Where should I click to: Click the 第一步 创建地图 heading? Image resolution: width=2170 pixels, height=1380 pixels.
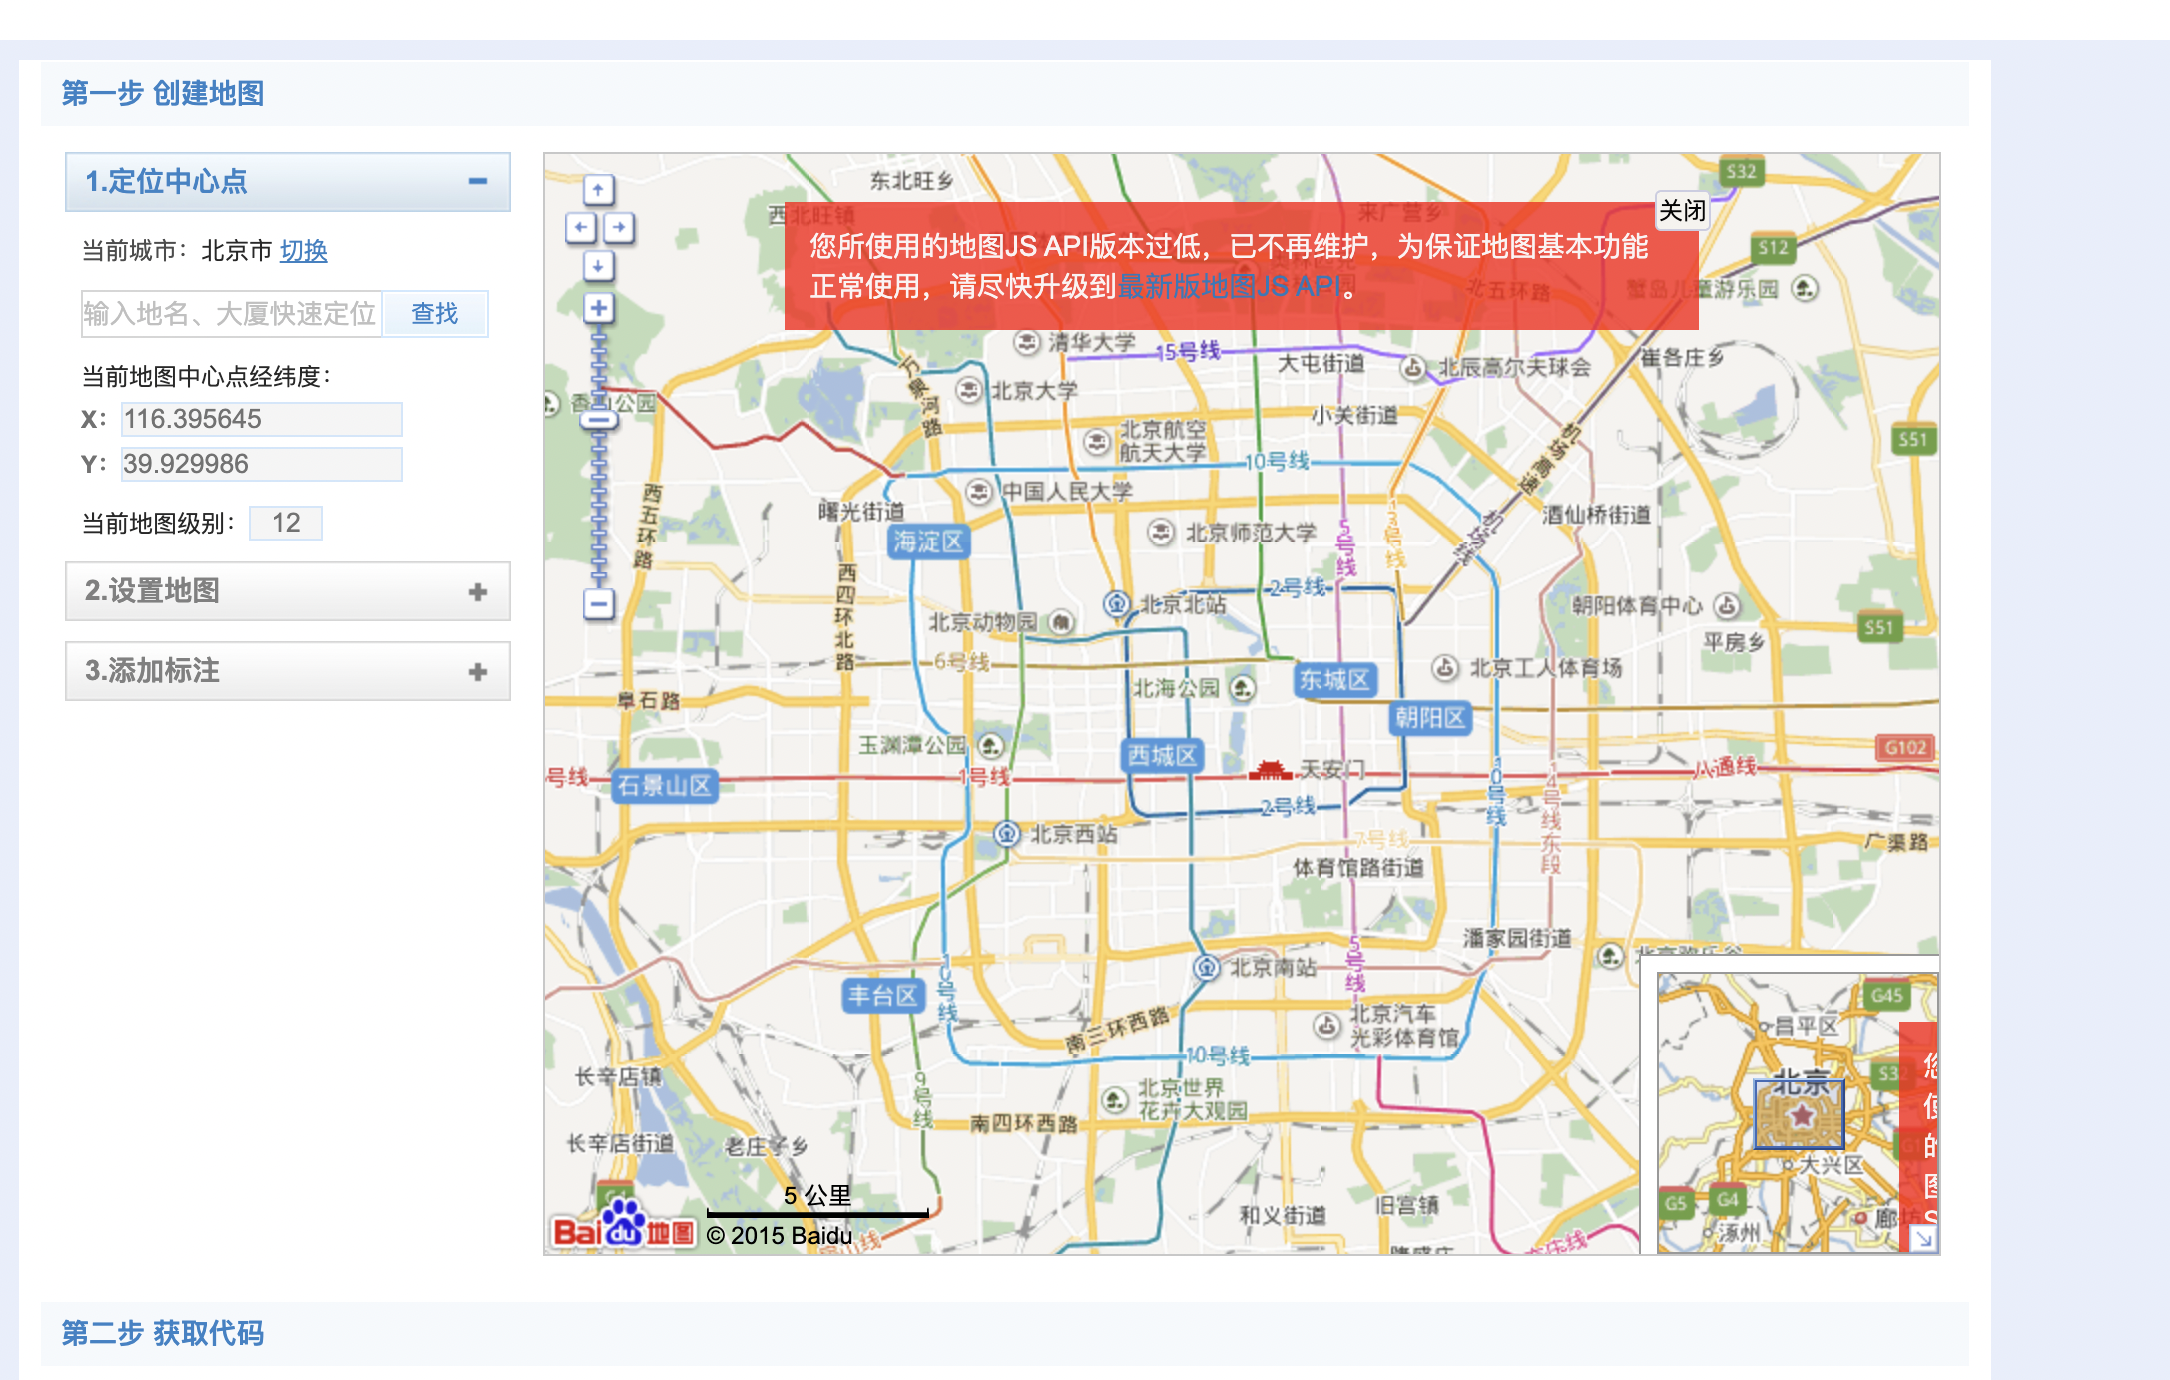coord(163,93)
